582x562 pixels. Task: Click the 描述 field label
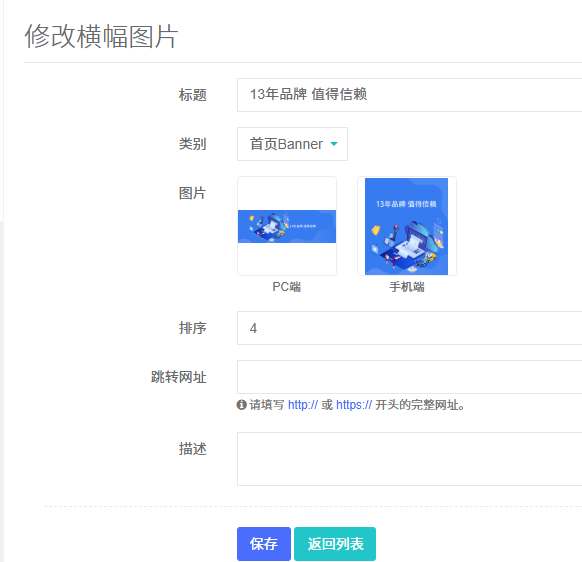[x=192, y=449]
